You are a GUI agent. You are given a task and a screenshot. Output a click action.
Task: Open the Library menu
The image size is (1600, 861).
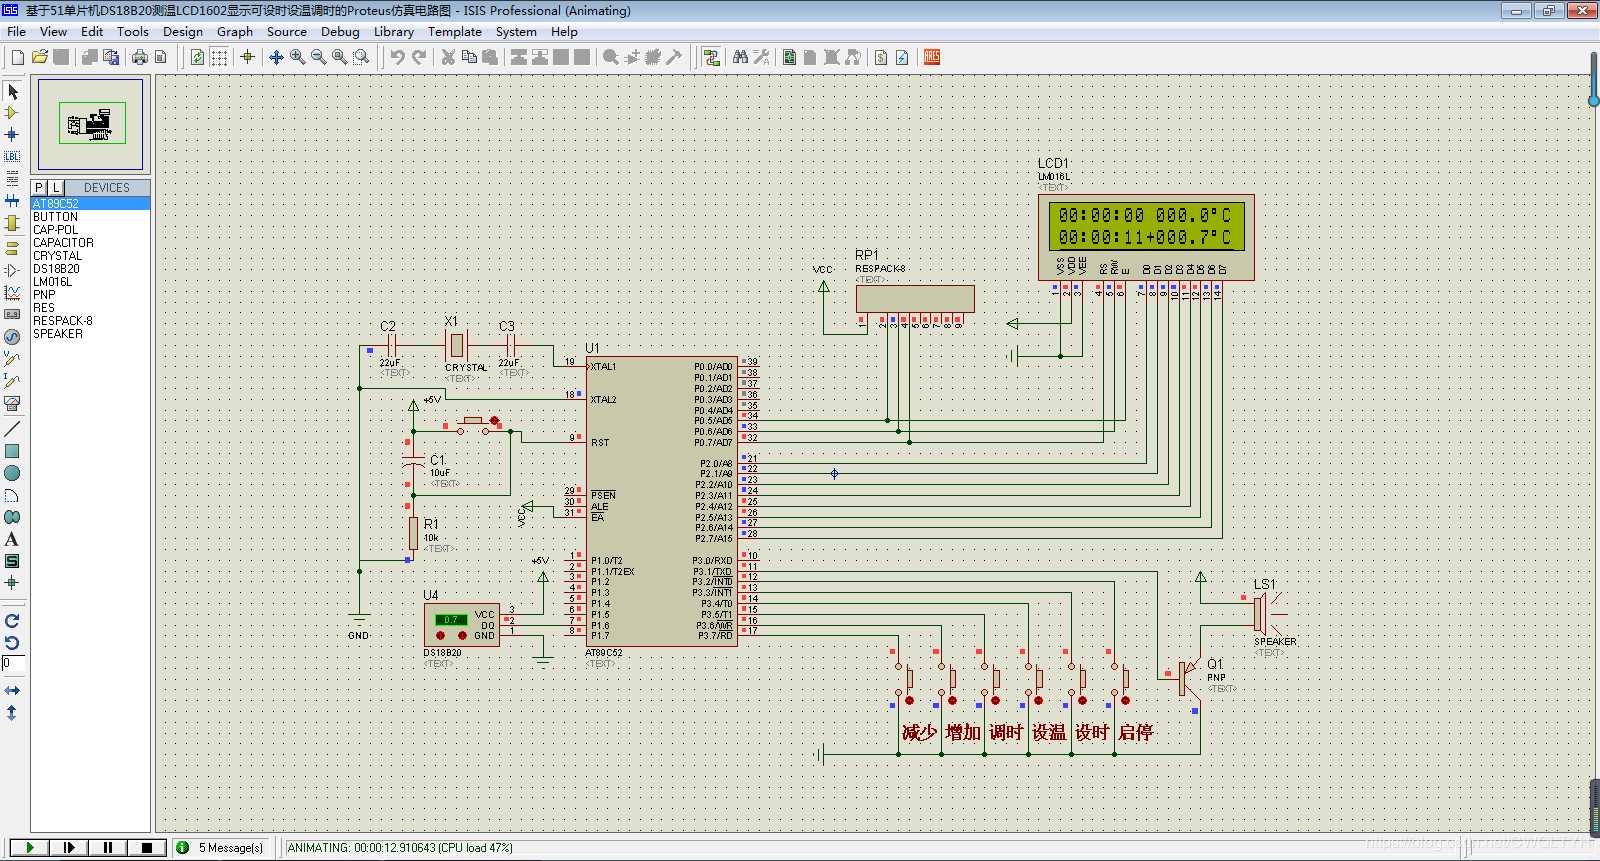(394, 31)
